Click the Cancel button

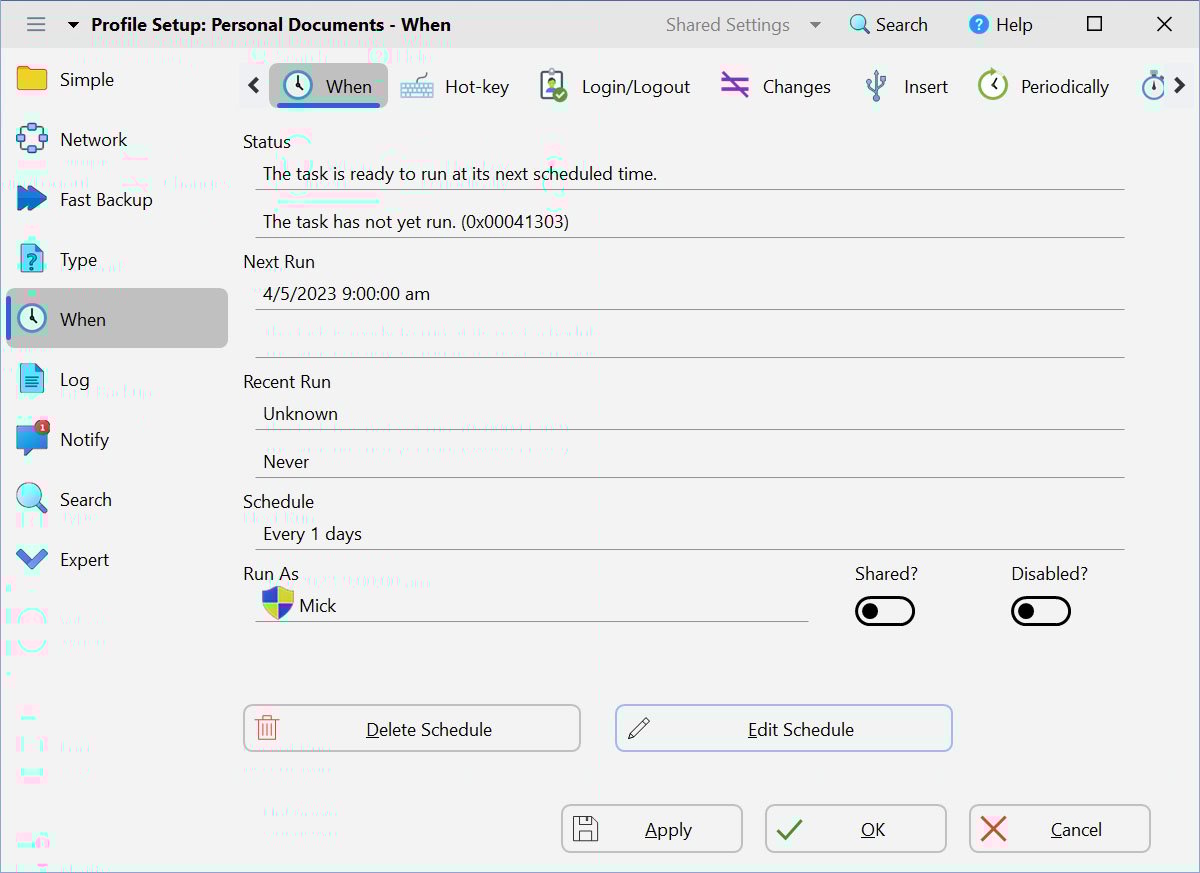(1060, 829)
